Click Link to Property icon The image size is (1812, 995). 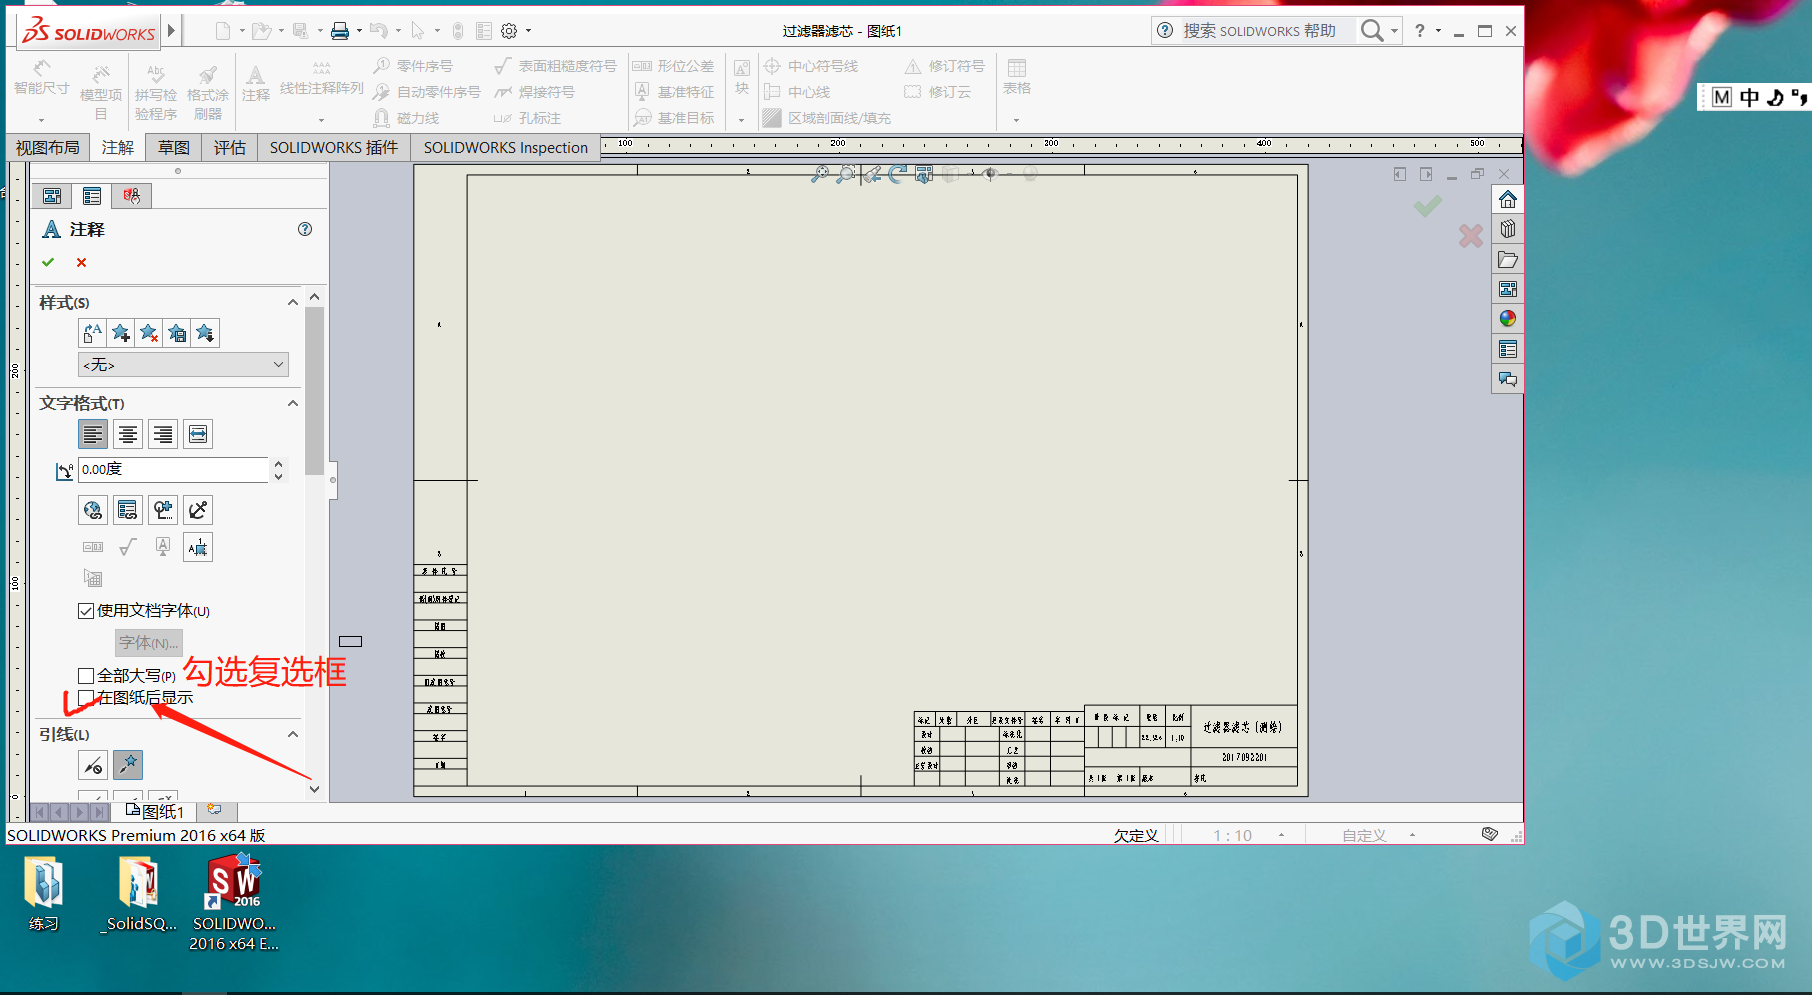coord(128,510)
